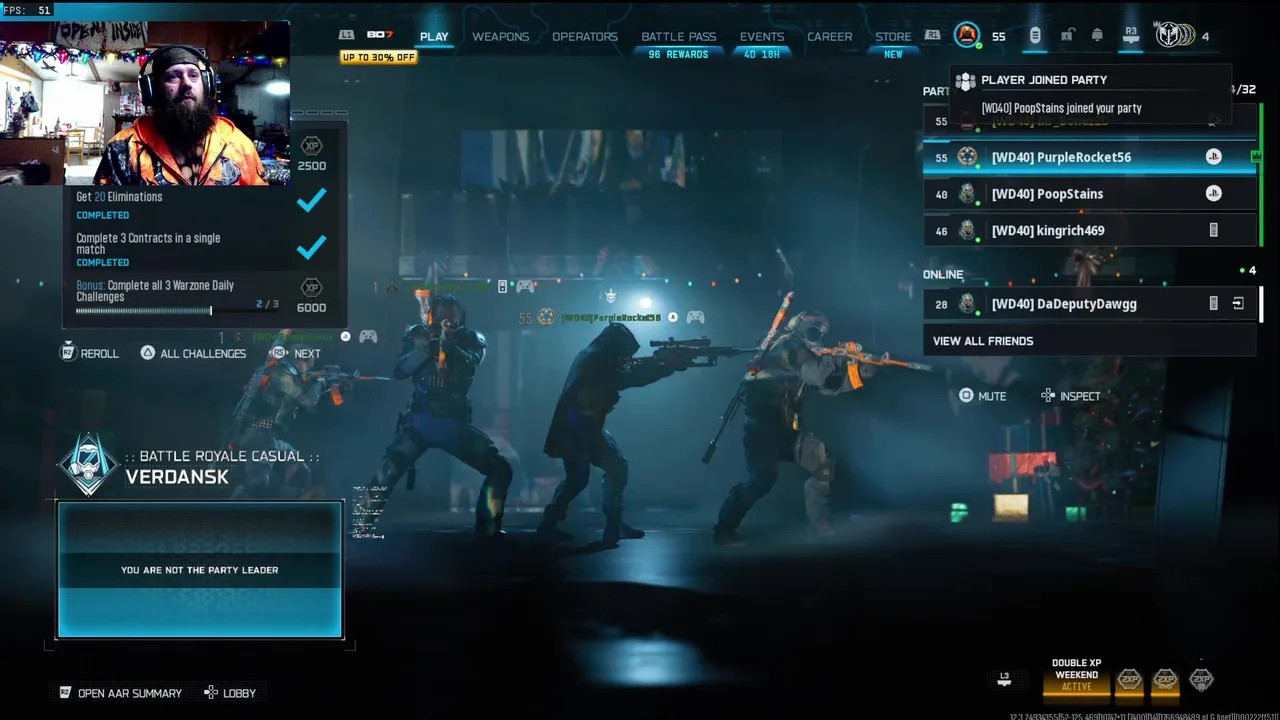Select the BO7 game title logo
The image size is (1280, 720).
click(380, 35)
